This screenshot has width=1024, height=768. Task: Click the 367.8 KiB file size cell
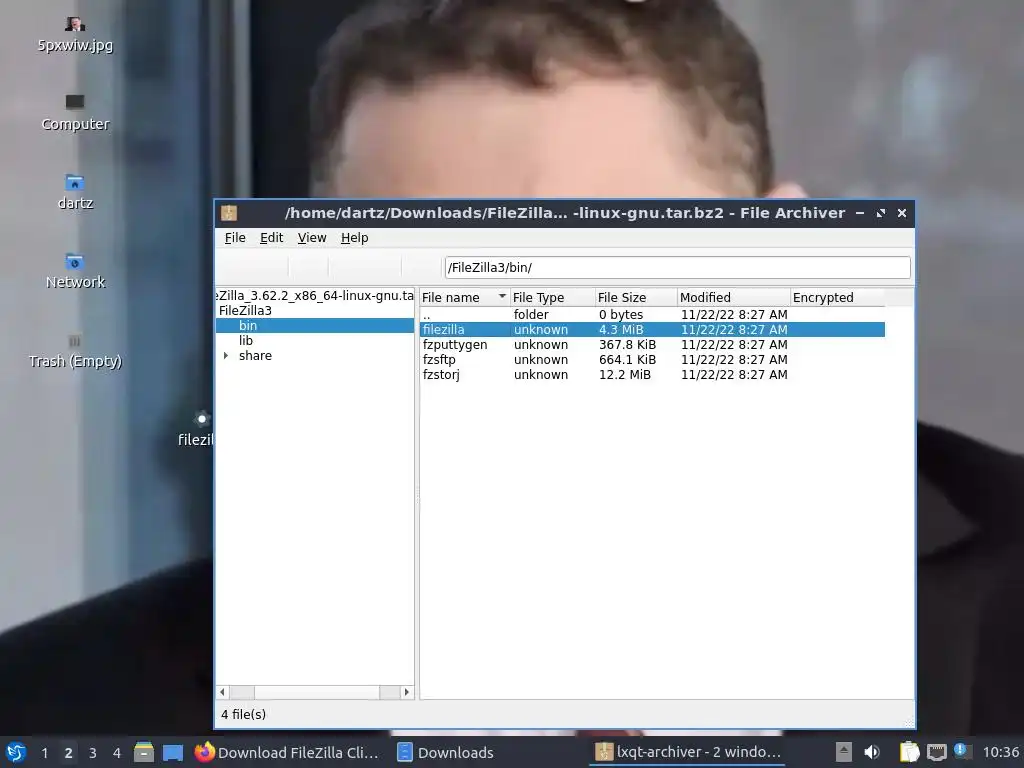pyautogui.click(x=627, y=344)
